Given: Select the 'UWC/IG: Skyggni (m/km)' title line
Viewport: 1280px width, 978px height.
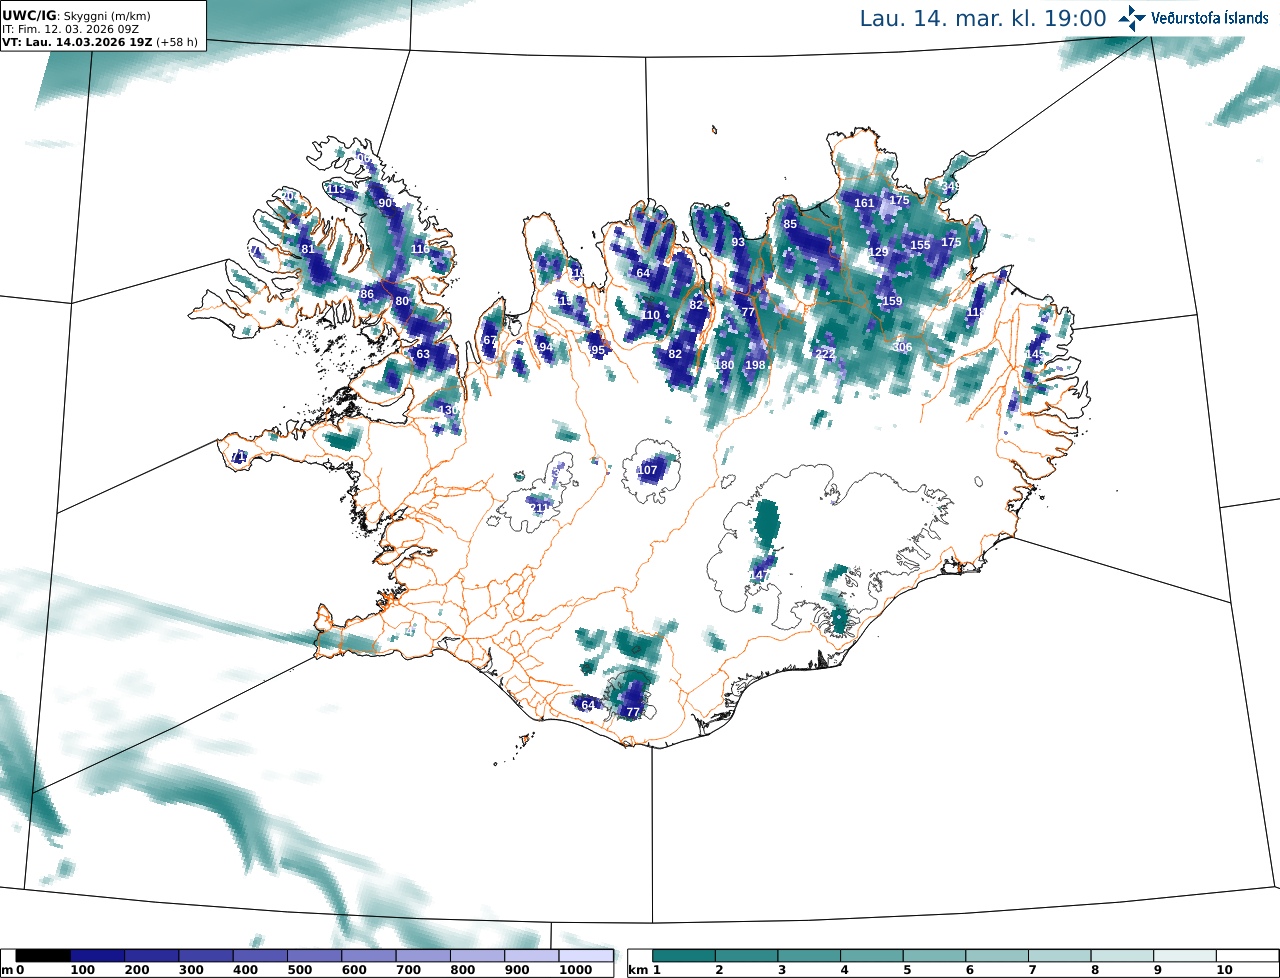Looking at the screenshot, I should click(74, 15).
